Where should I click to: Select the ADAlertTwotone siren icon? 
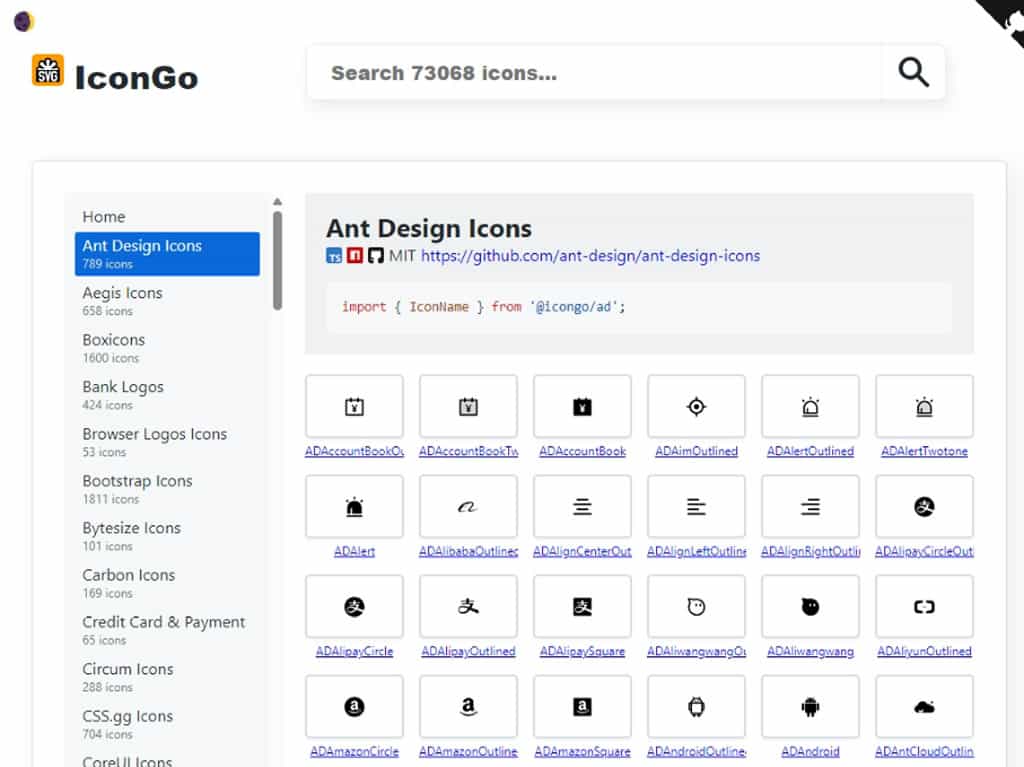[924, 406]
